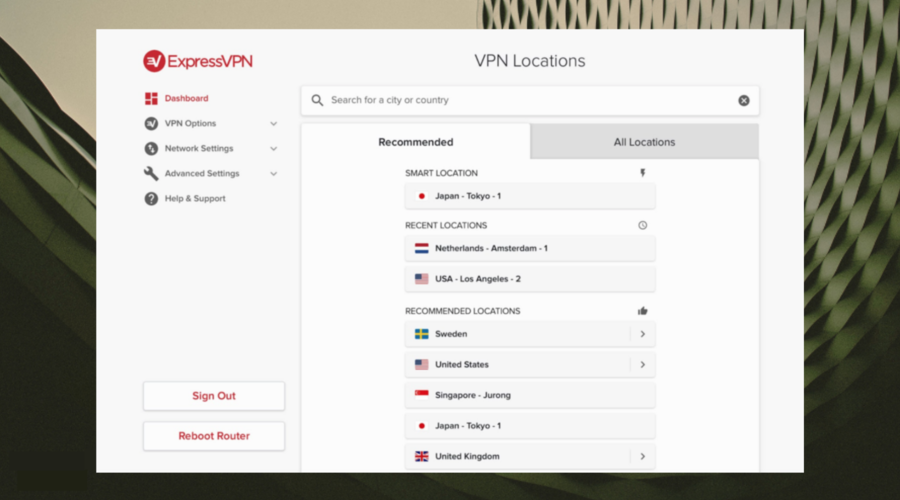The width and height of the screenshot is (900, 500).
Task: Click the Help & Support question icon
Action: (151, 199)
